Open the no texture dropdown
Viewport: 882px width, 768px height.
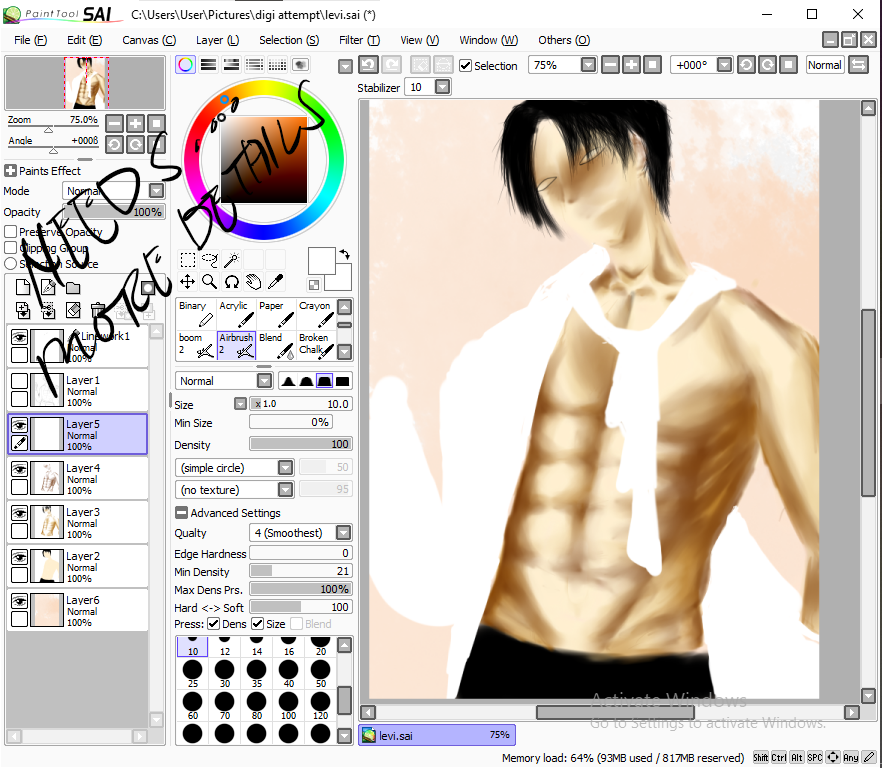286,489
